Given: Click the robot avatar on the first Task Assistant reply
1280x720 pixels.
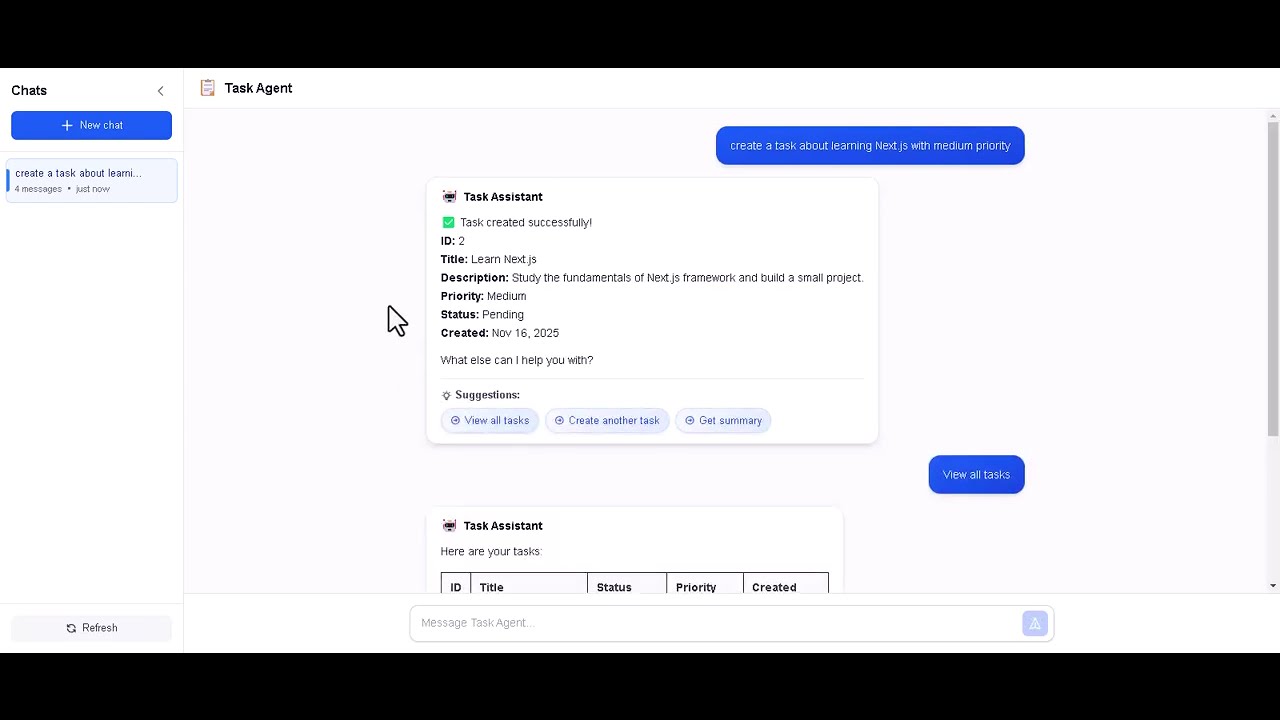Looking at the screenshot, I should [449, 196].
